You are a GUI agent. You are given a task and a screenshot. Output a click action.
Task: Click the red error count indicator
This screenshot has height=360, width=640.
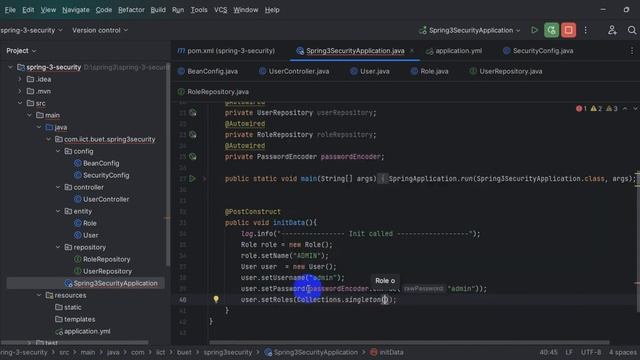click(581, 109)
